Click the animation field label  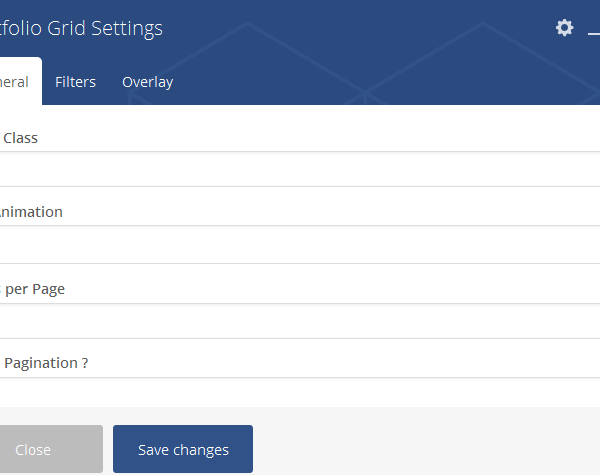[x=31, y=212]
